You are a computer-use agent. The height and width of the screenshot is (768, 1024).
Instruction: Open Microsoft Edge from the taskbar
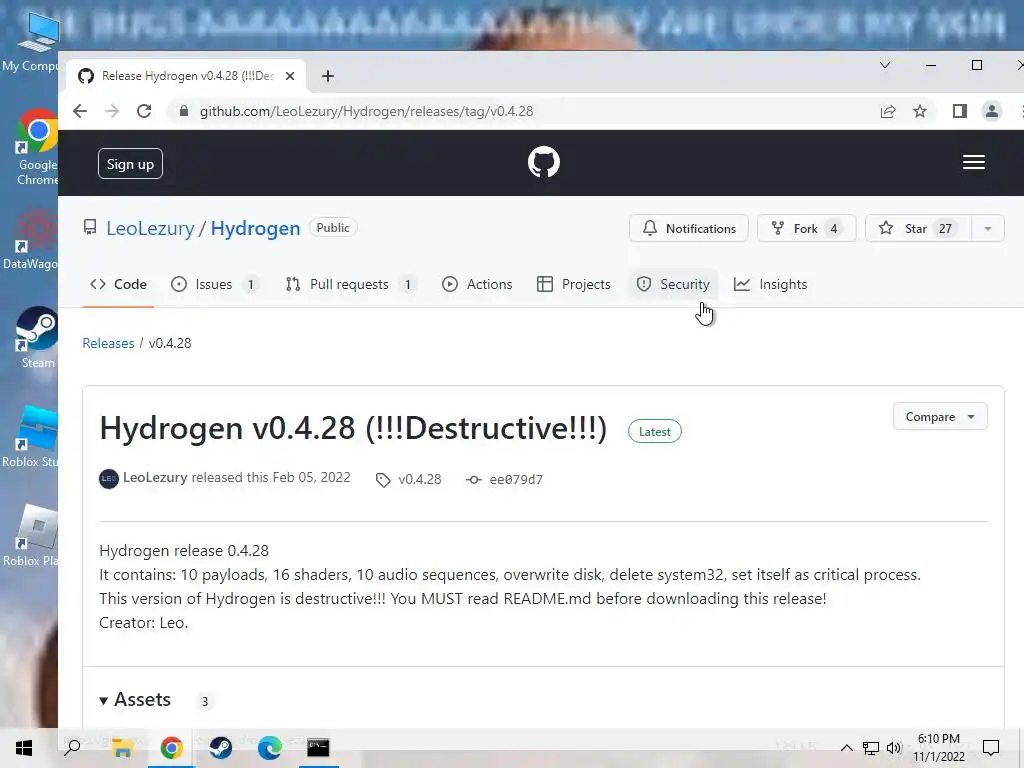(270, 748)
